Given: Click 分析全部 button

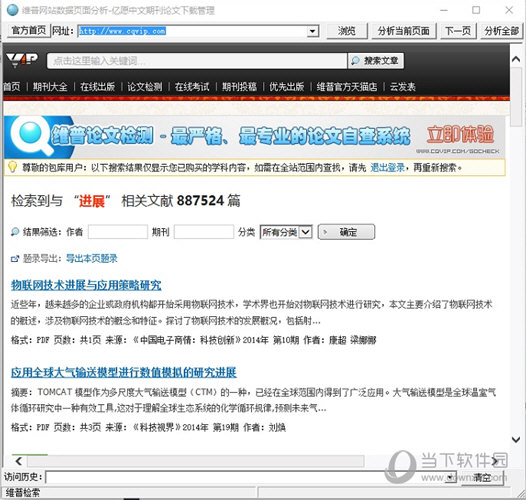Looking at the screenshot, I should 502,31.
